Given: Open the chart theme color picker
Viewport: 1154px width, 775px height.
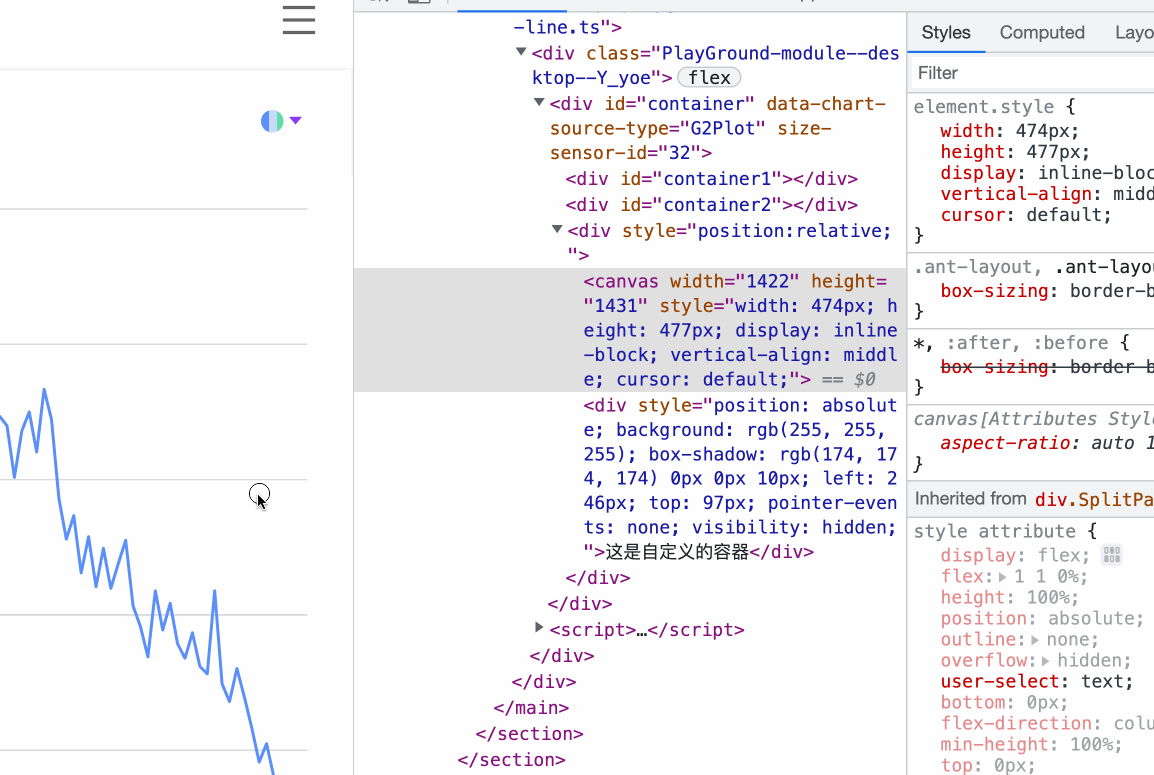Looking at the screenshot, I should (x=272, y=121).
